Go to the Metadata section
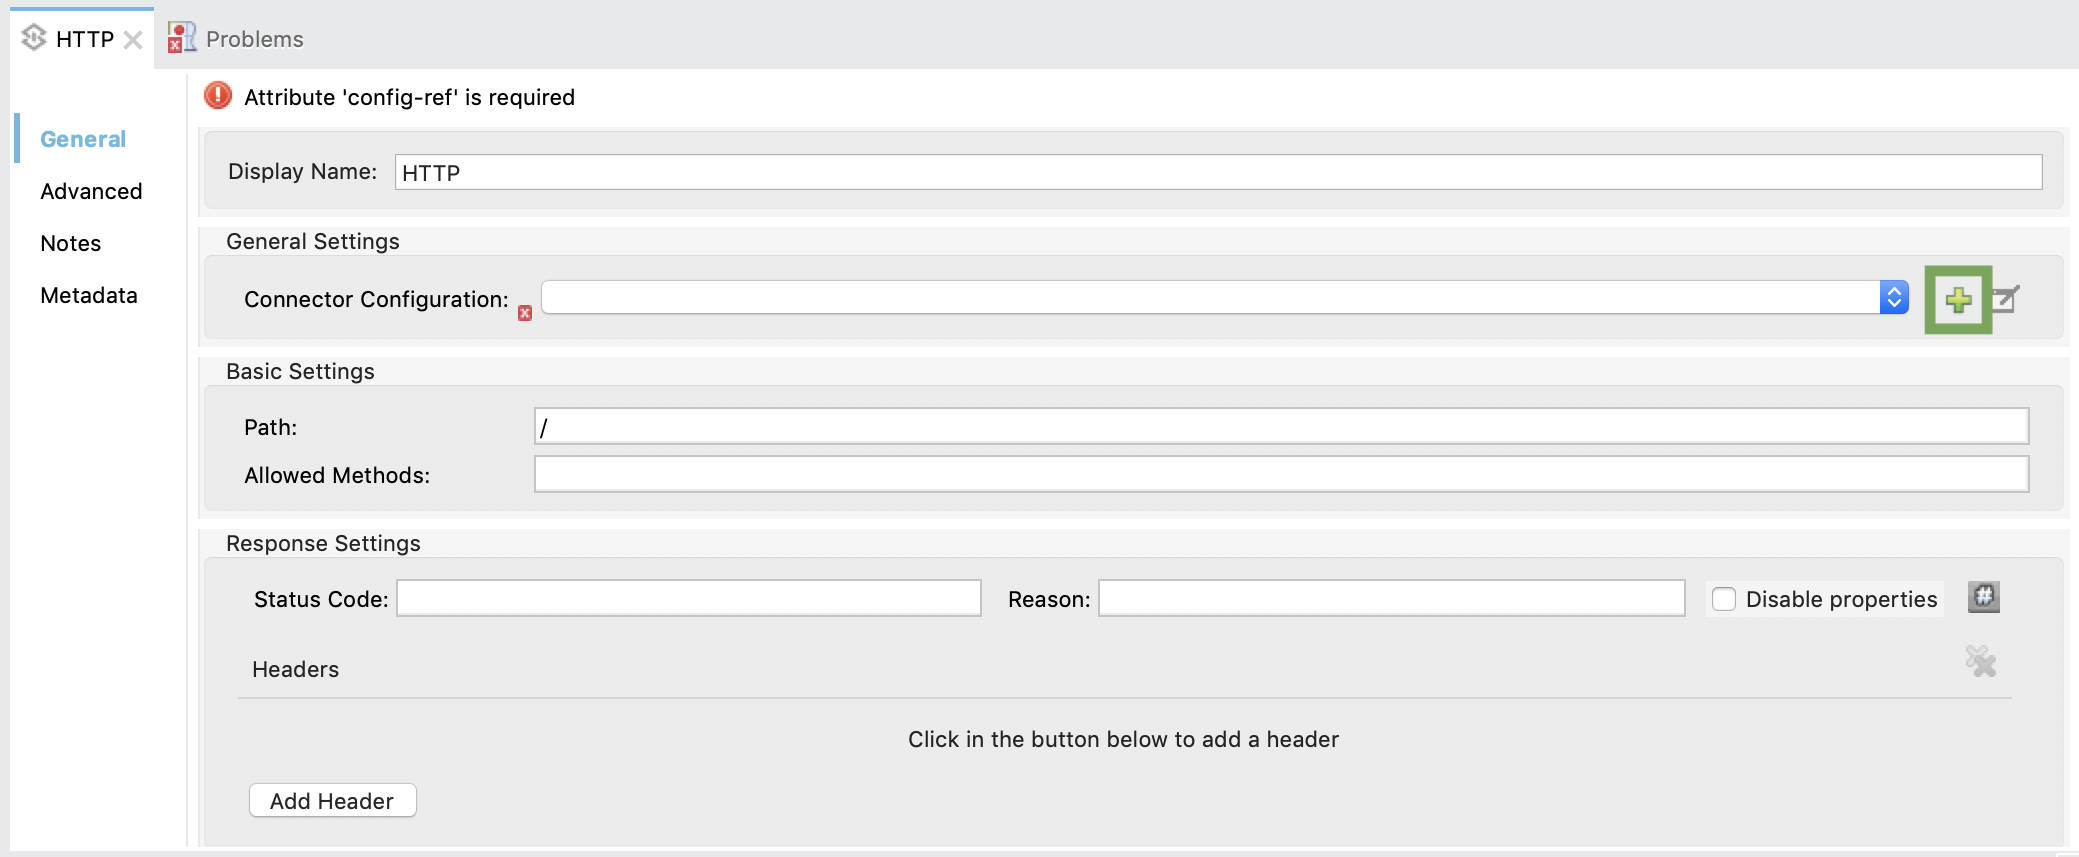This screenshot has height=857, width=2079. (x=88, y=295)
